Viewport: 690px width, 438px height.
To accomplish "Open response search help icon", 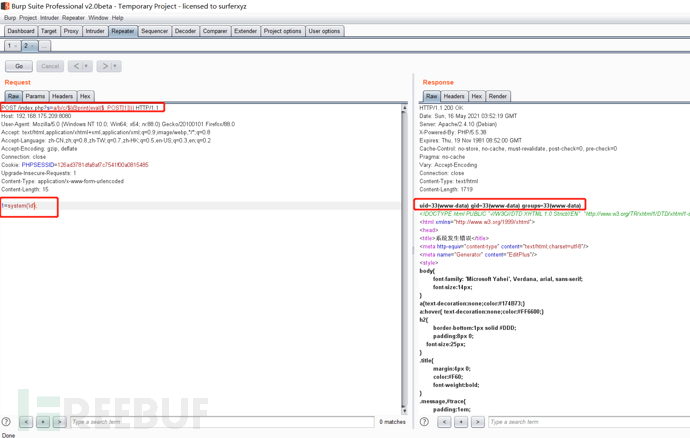I will pos(424,422).
